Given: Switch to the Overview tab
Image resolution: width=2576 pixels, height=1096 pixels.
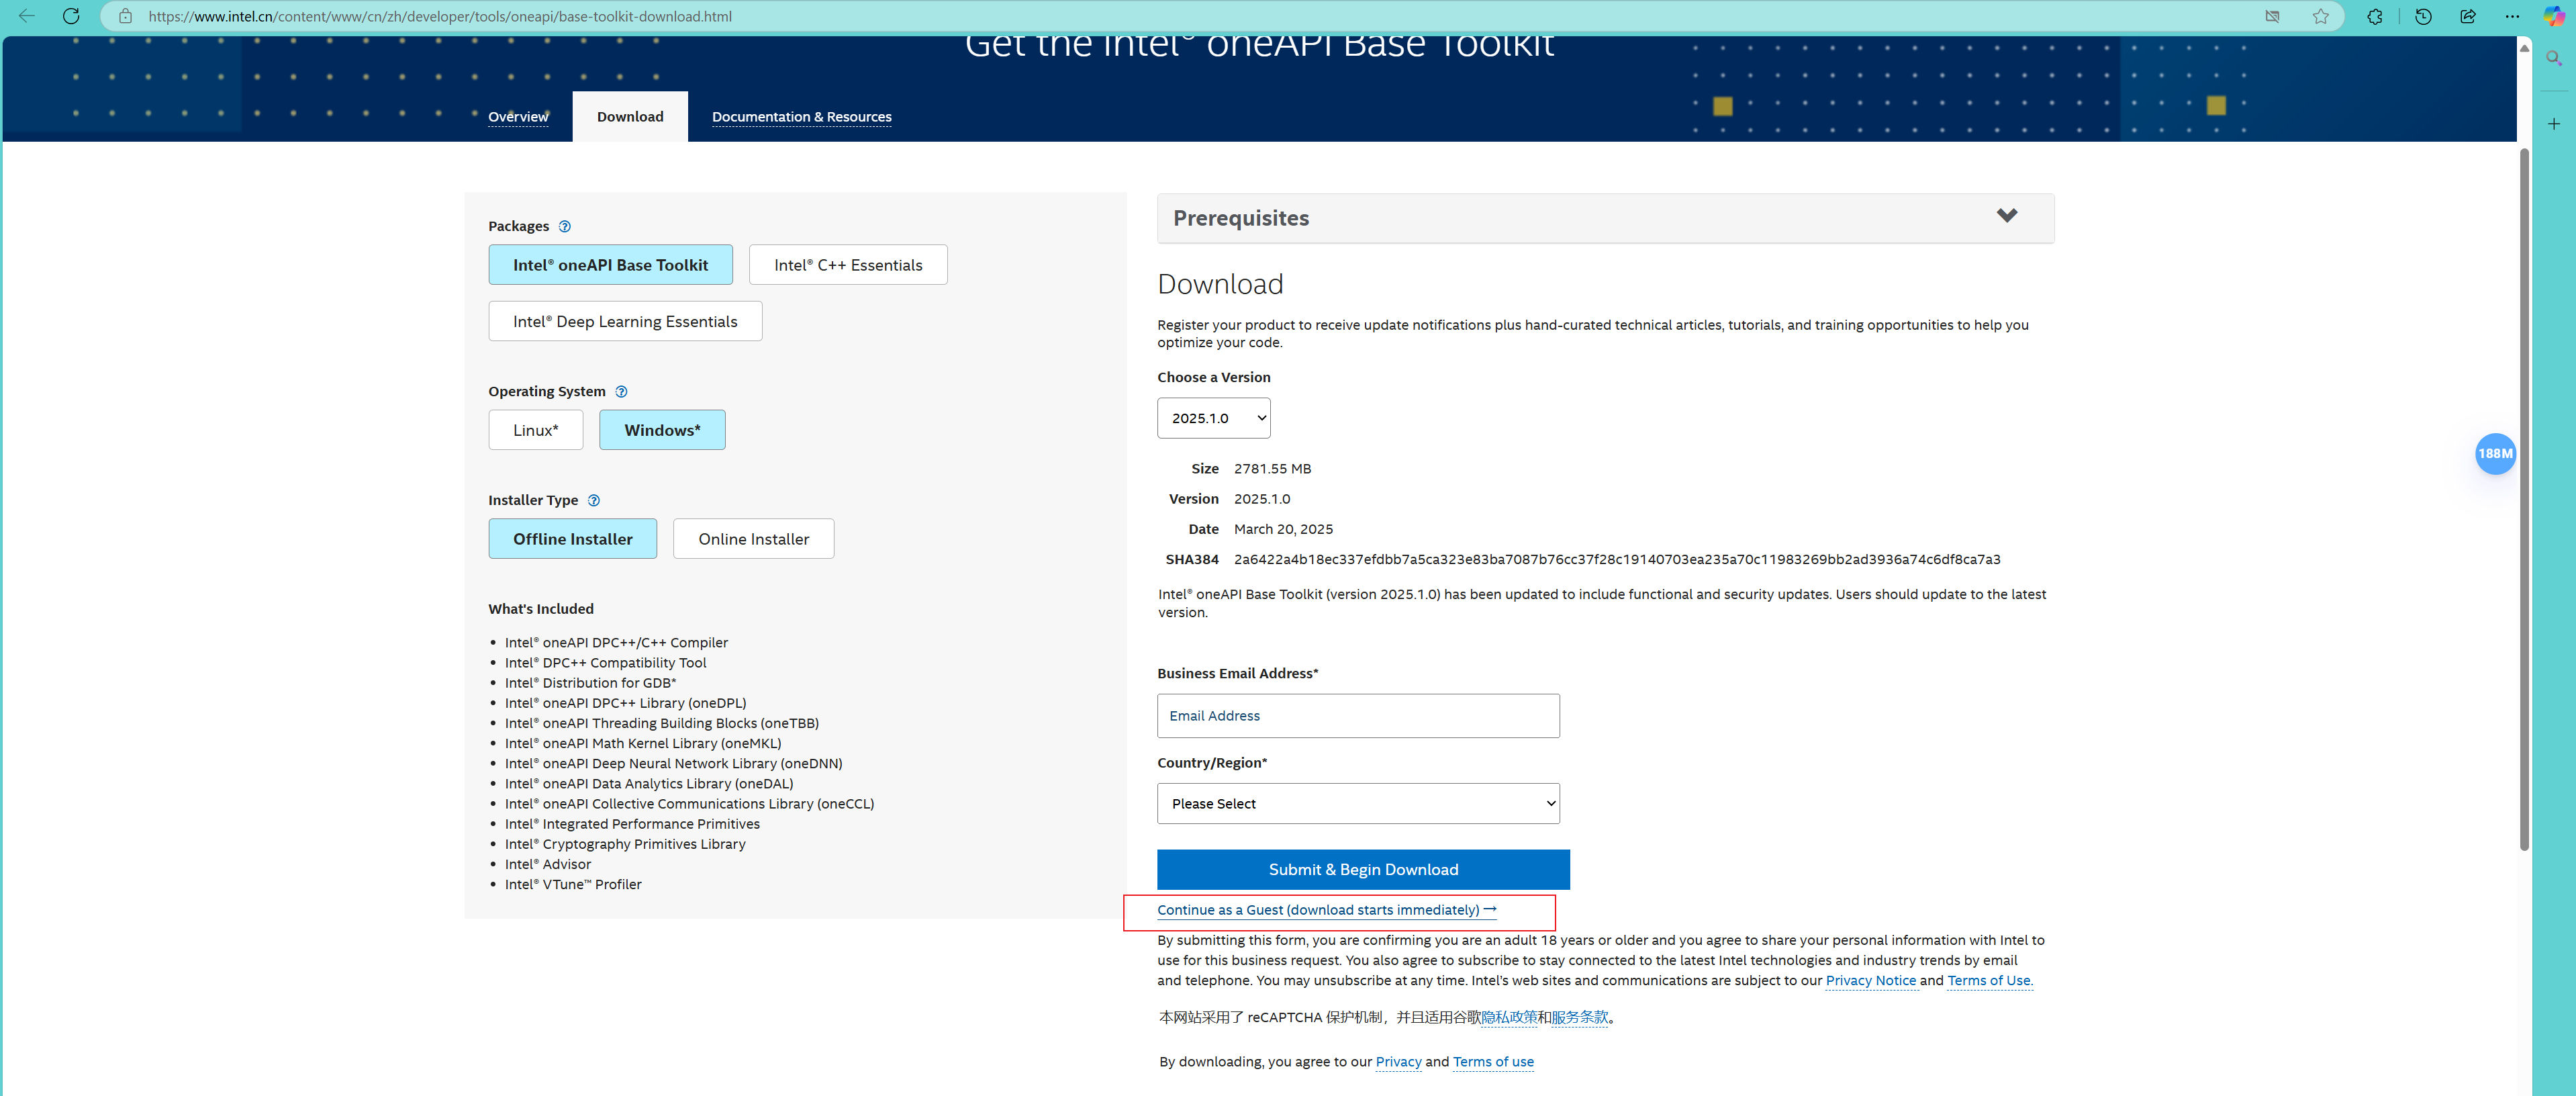Looking at the screenshot, I should (518, 117).
